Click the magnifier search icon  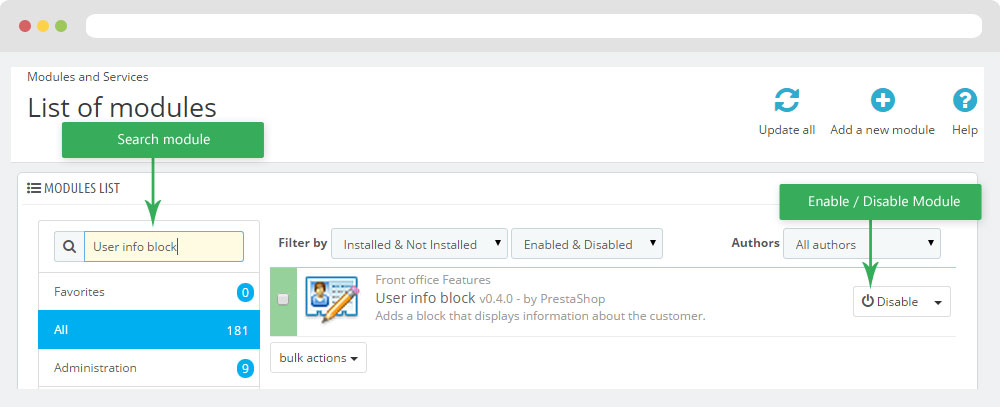point(69,247)
